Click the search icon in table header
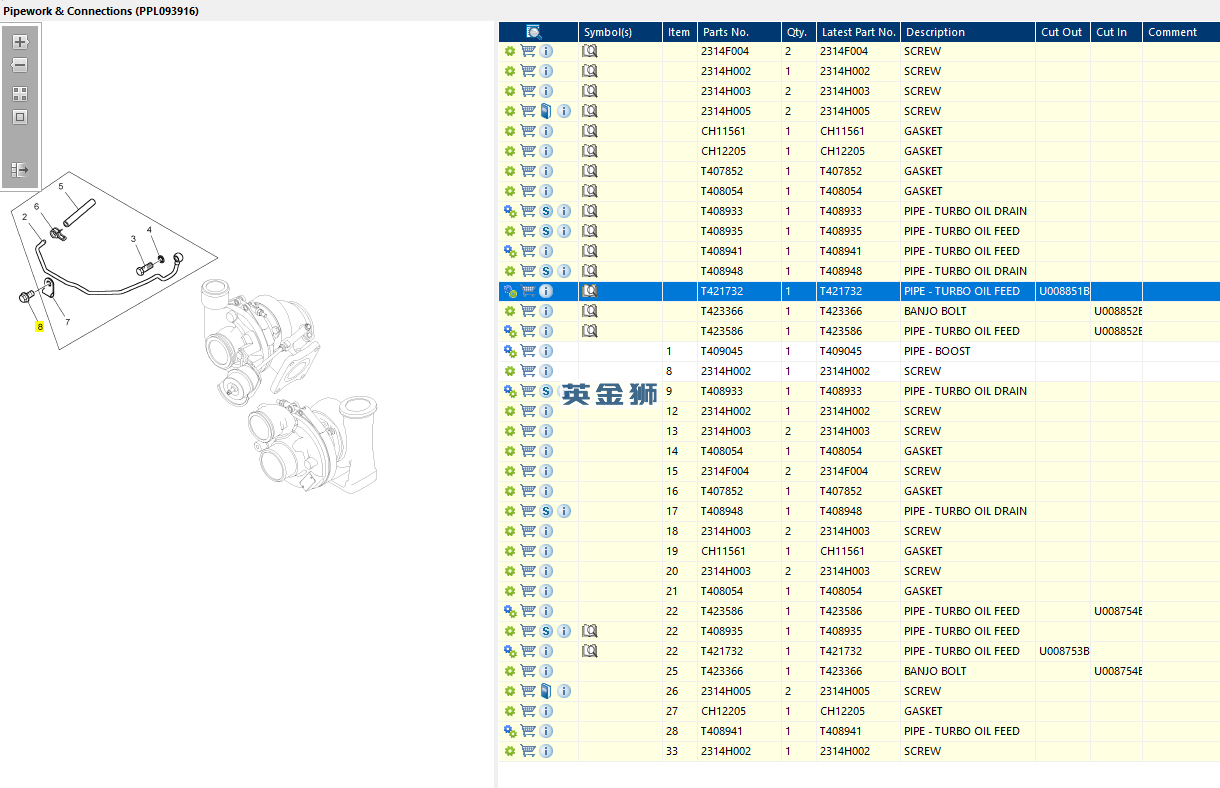The height and width of the screenshot is (788, 1220). click(534, 32)
